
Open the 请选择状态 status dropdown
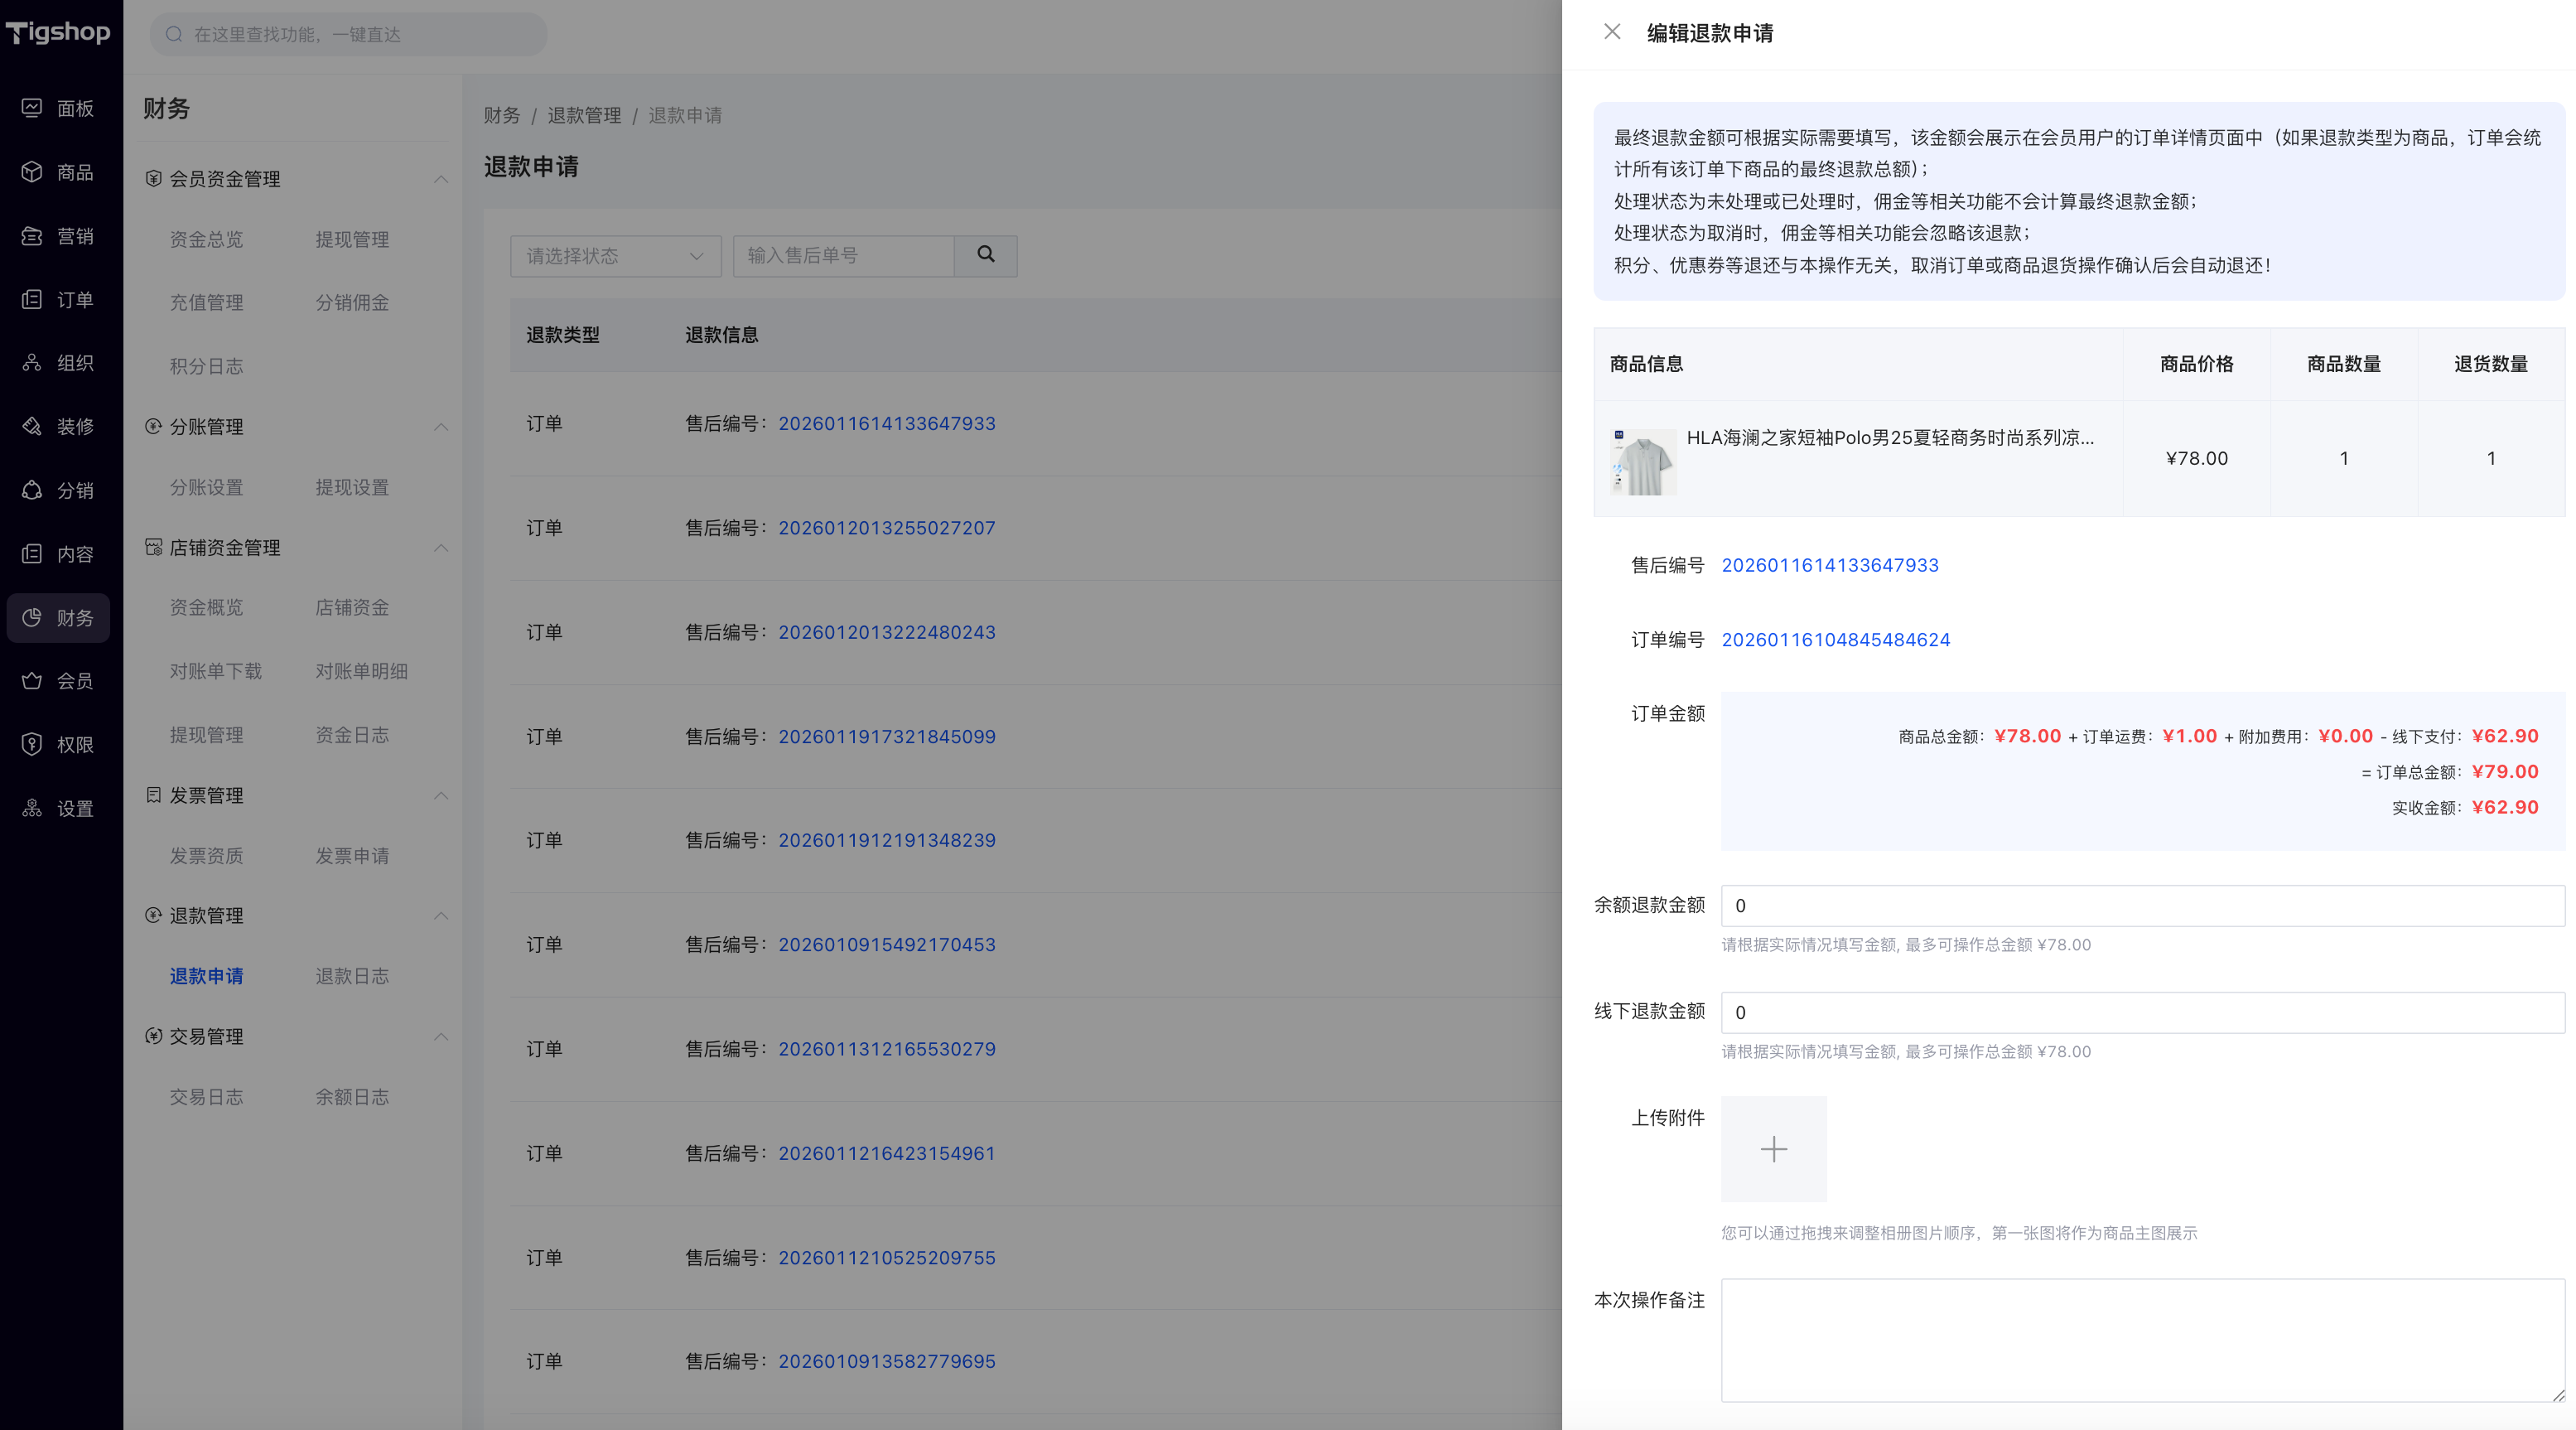point(615,256)
